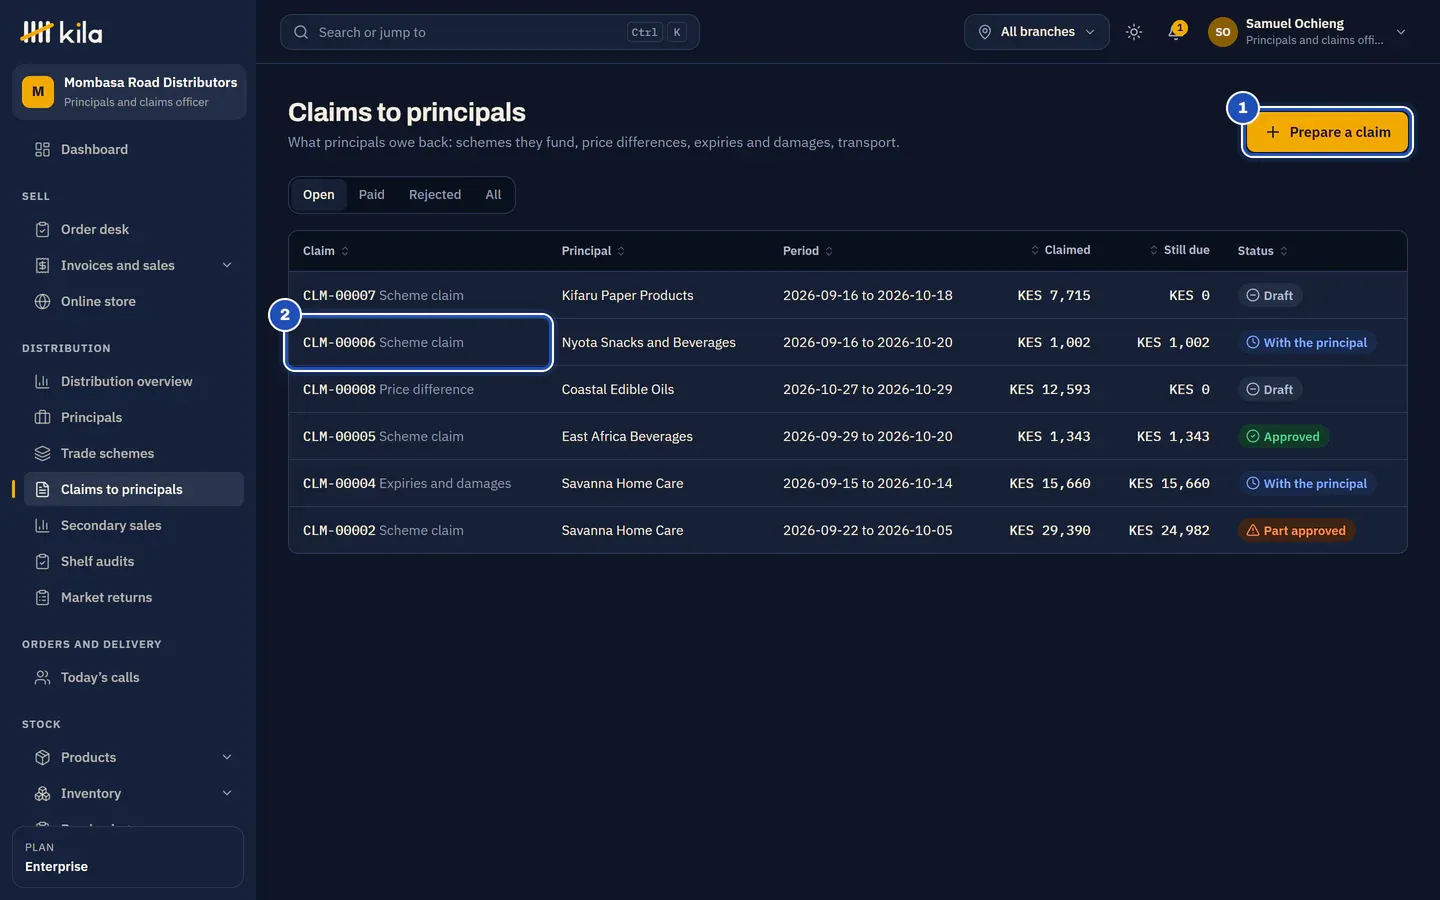
Task: Click the Today's calls people icon
Action: 42,677
